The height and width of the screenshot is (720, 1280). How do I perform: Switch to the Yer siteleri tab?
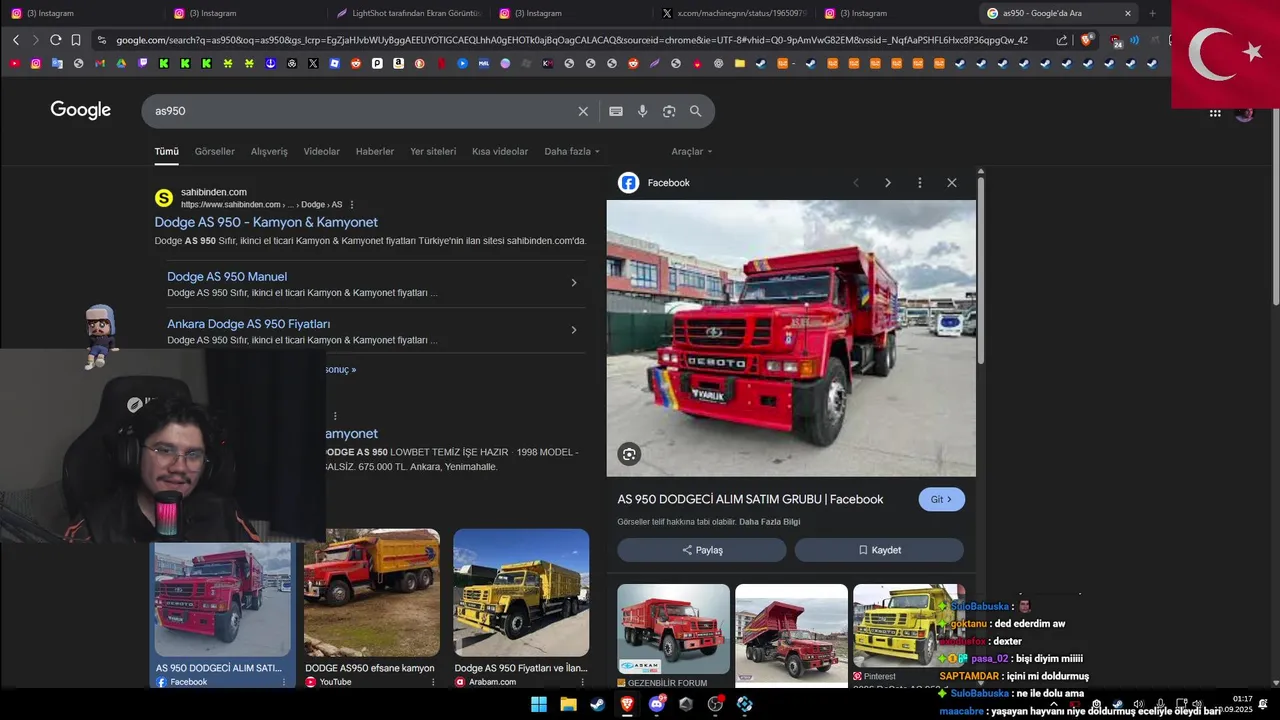[433, 152]
